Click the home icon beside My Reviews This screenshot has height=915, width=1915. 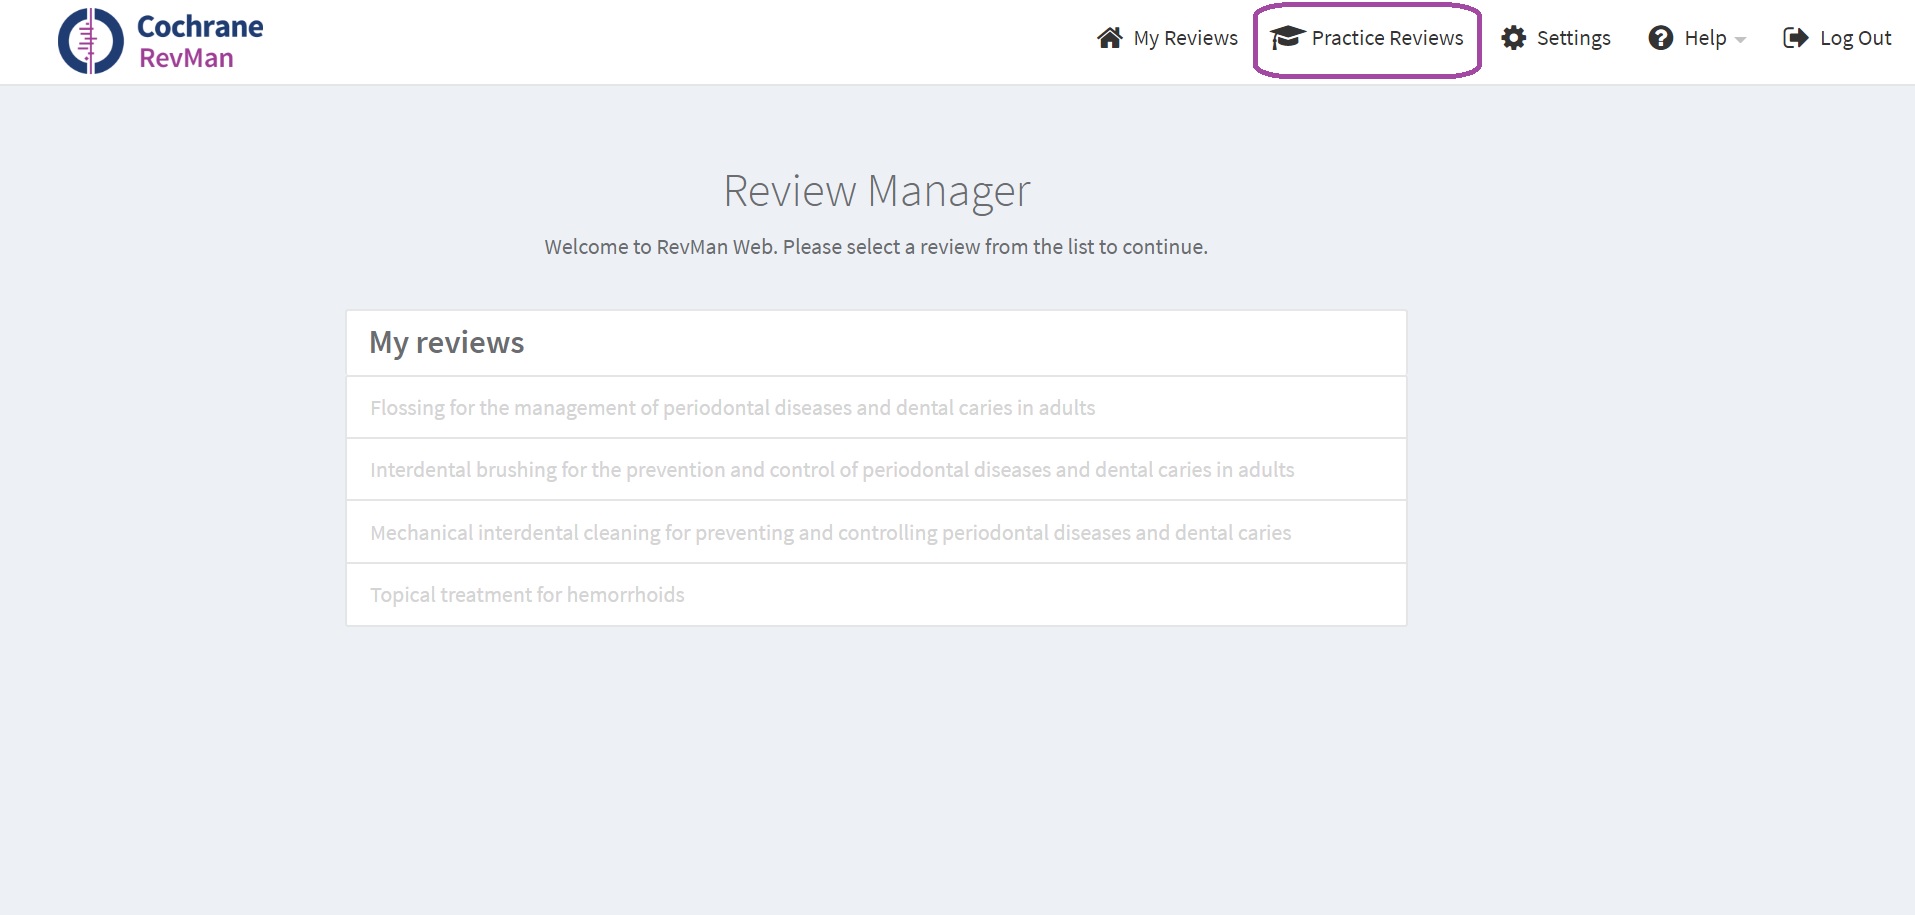1109,38
